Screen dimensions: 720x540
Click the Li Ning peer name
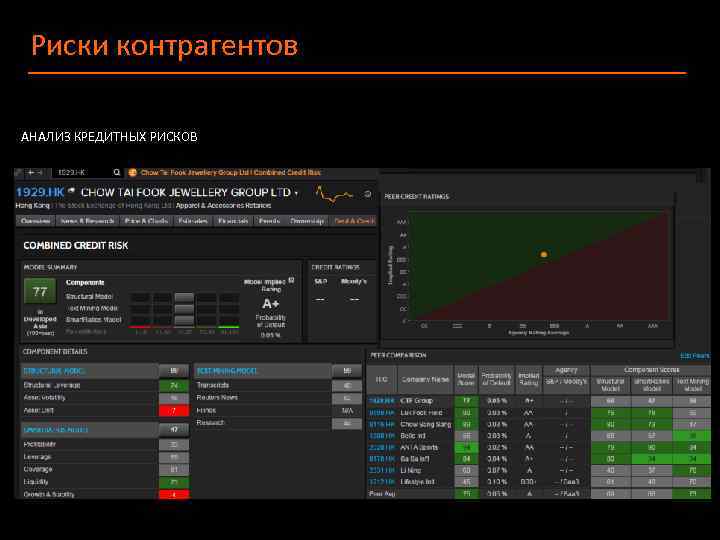click(410, 471)
